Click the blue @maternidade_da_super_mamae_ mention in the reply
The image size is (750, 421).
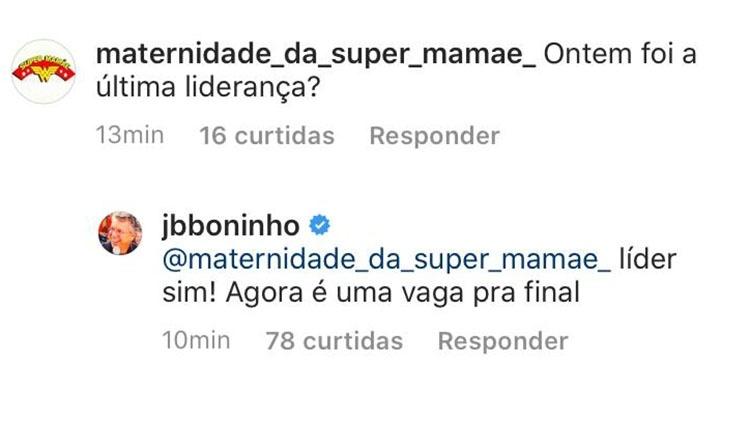coord(386,261)
